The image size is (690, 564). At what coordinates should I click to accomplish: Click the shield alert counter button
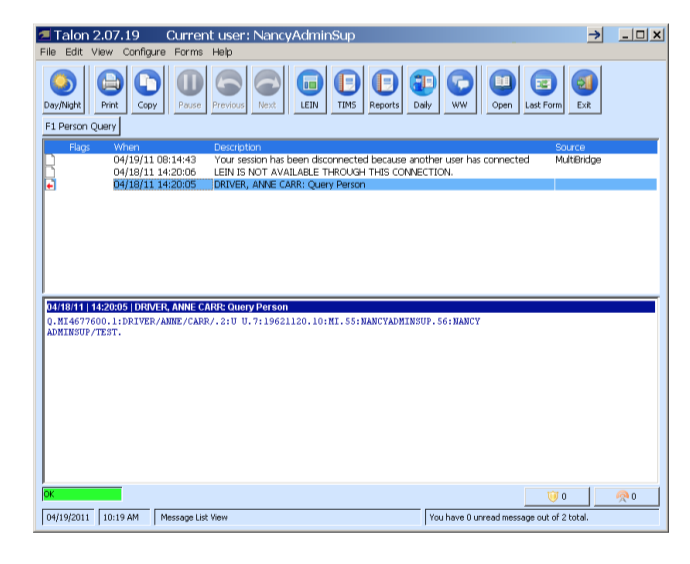pos(557,497)
